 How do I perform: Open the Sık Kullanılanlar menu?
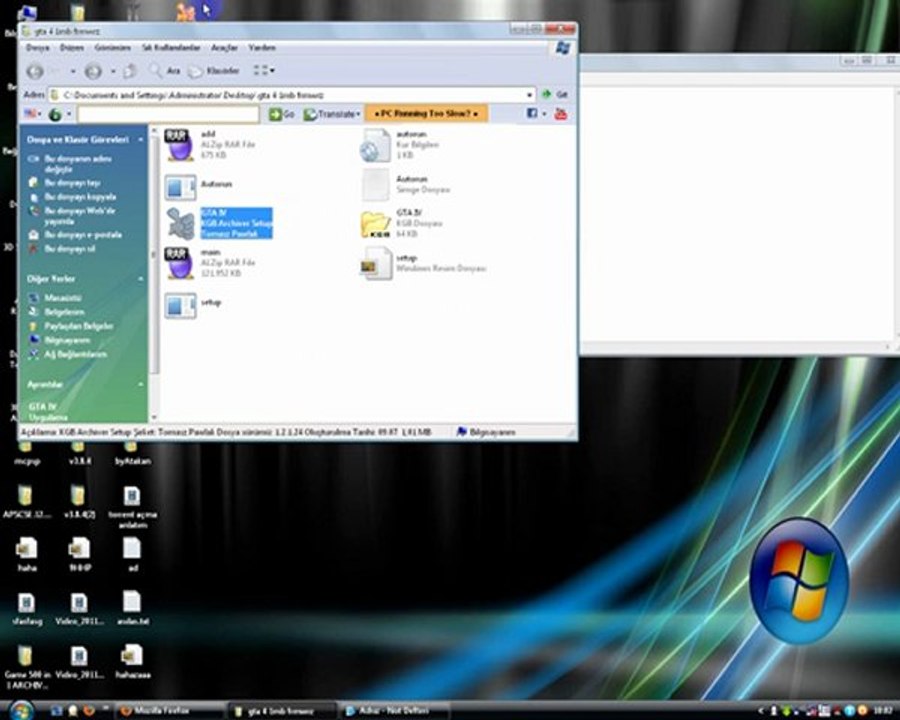[171, 48]
